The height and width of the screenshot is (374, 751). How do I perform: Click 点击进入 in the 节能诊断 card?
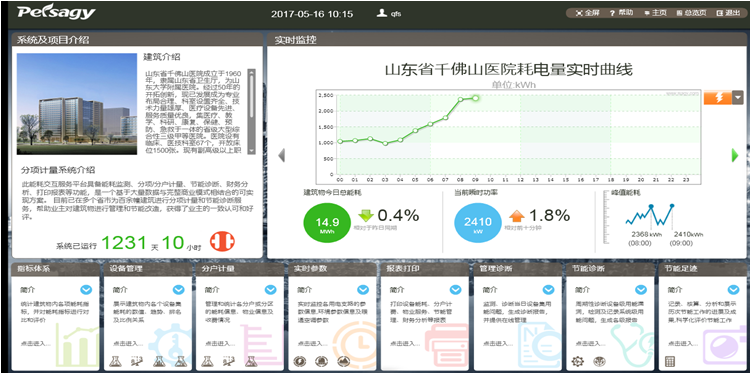[x=590, y=344]
